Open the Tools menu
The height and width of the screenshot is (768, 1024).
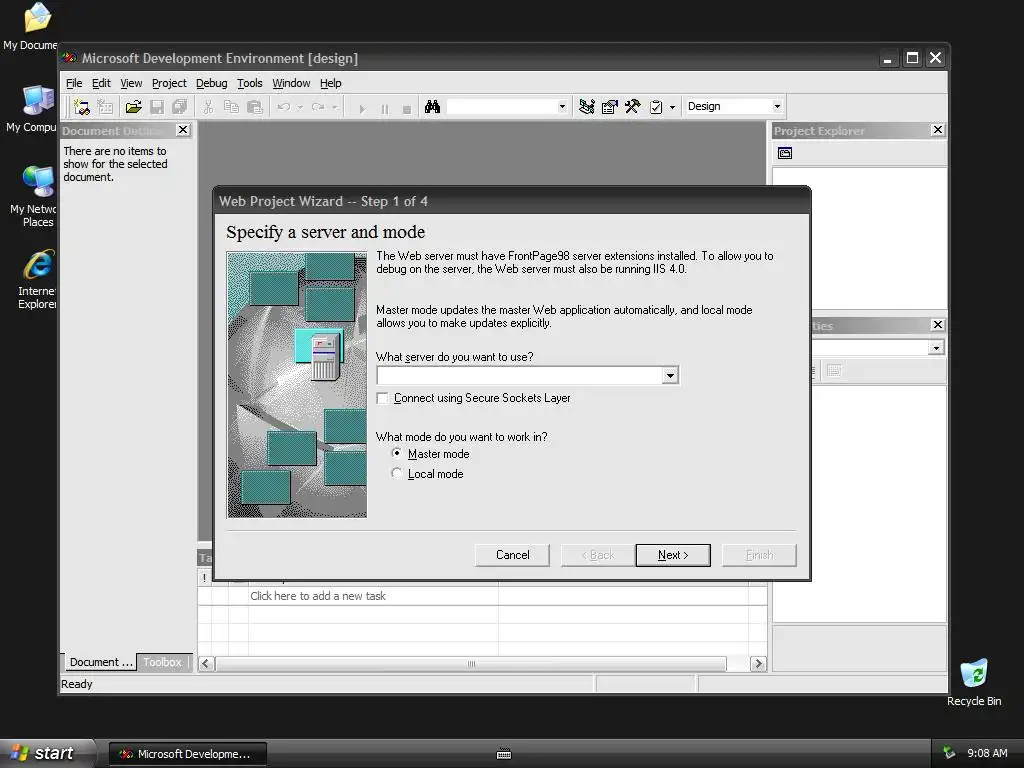point(249,83)
